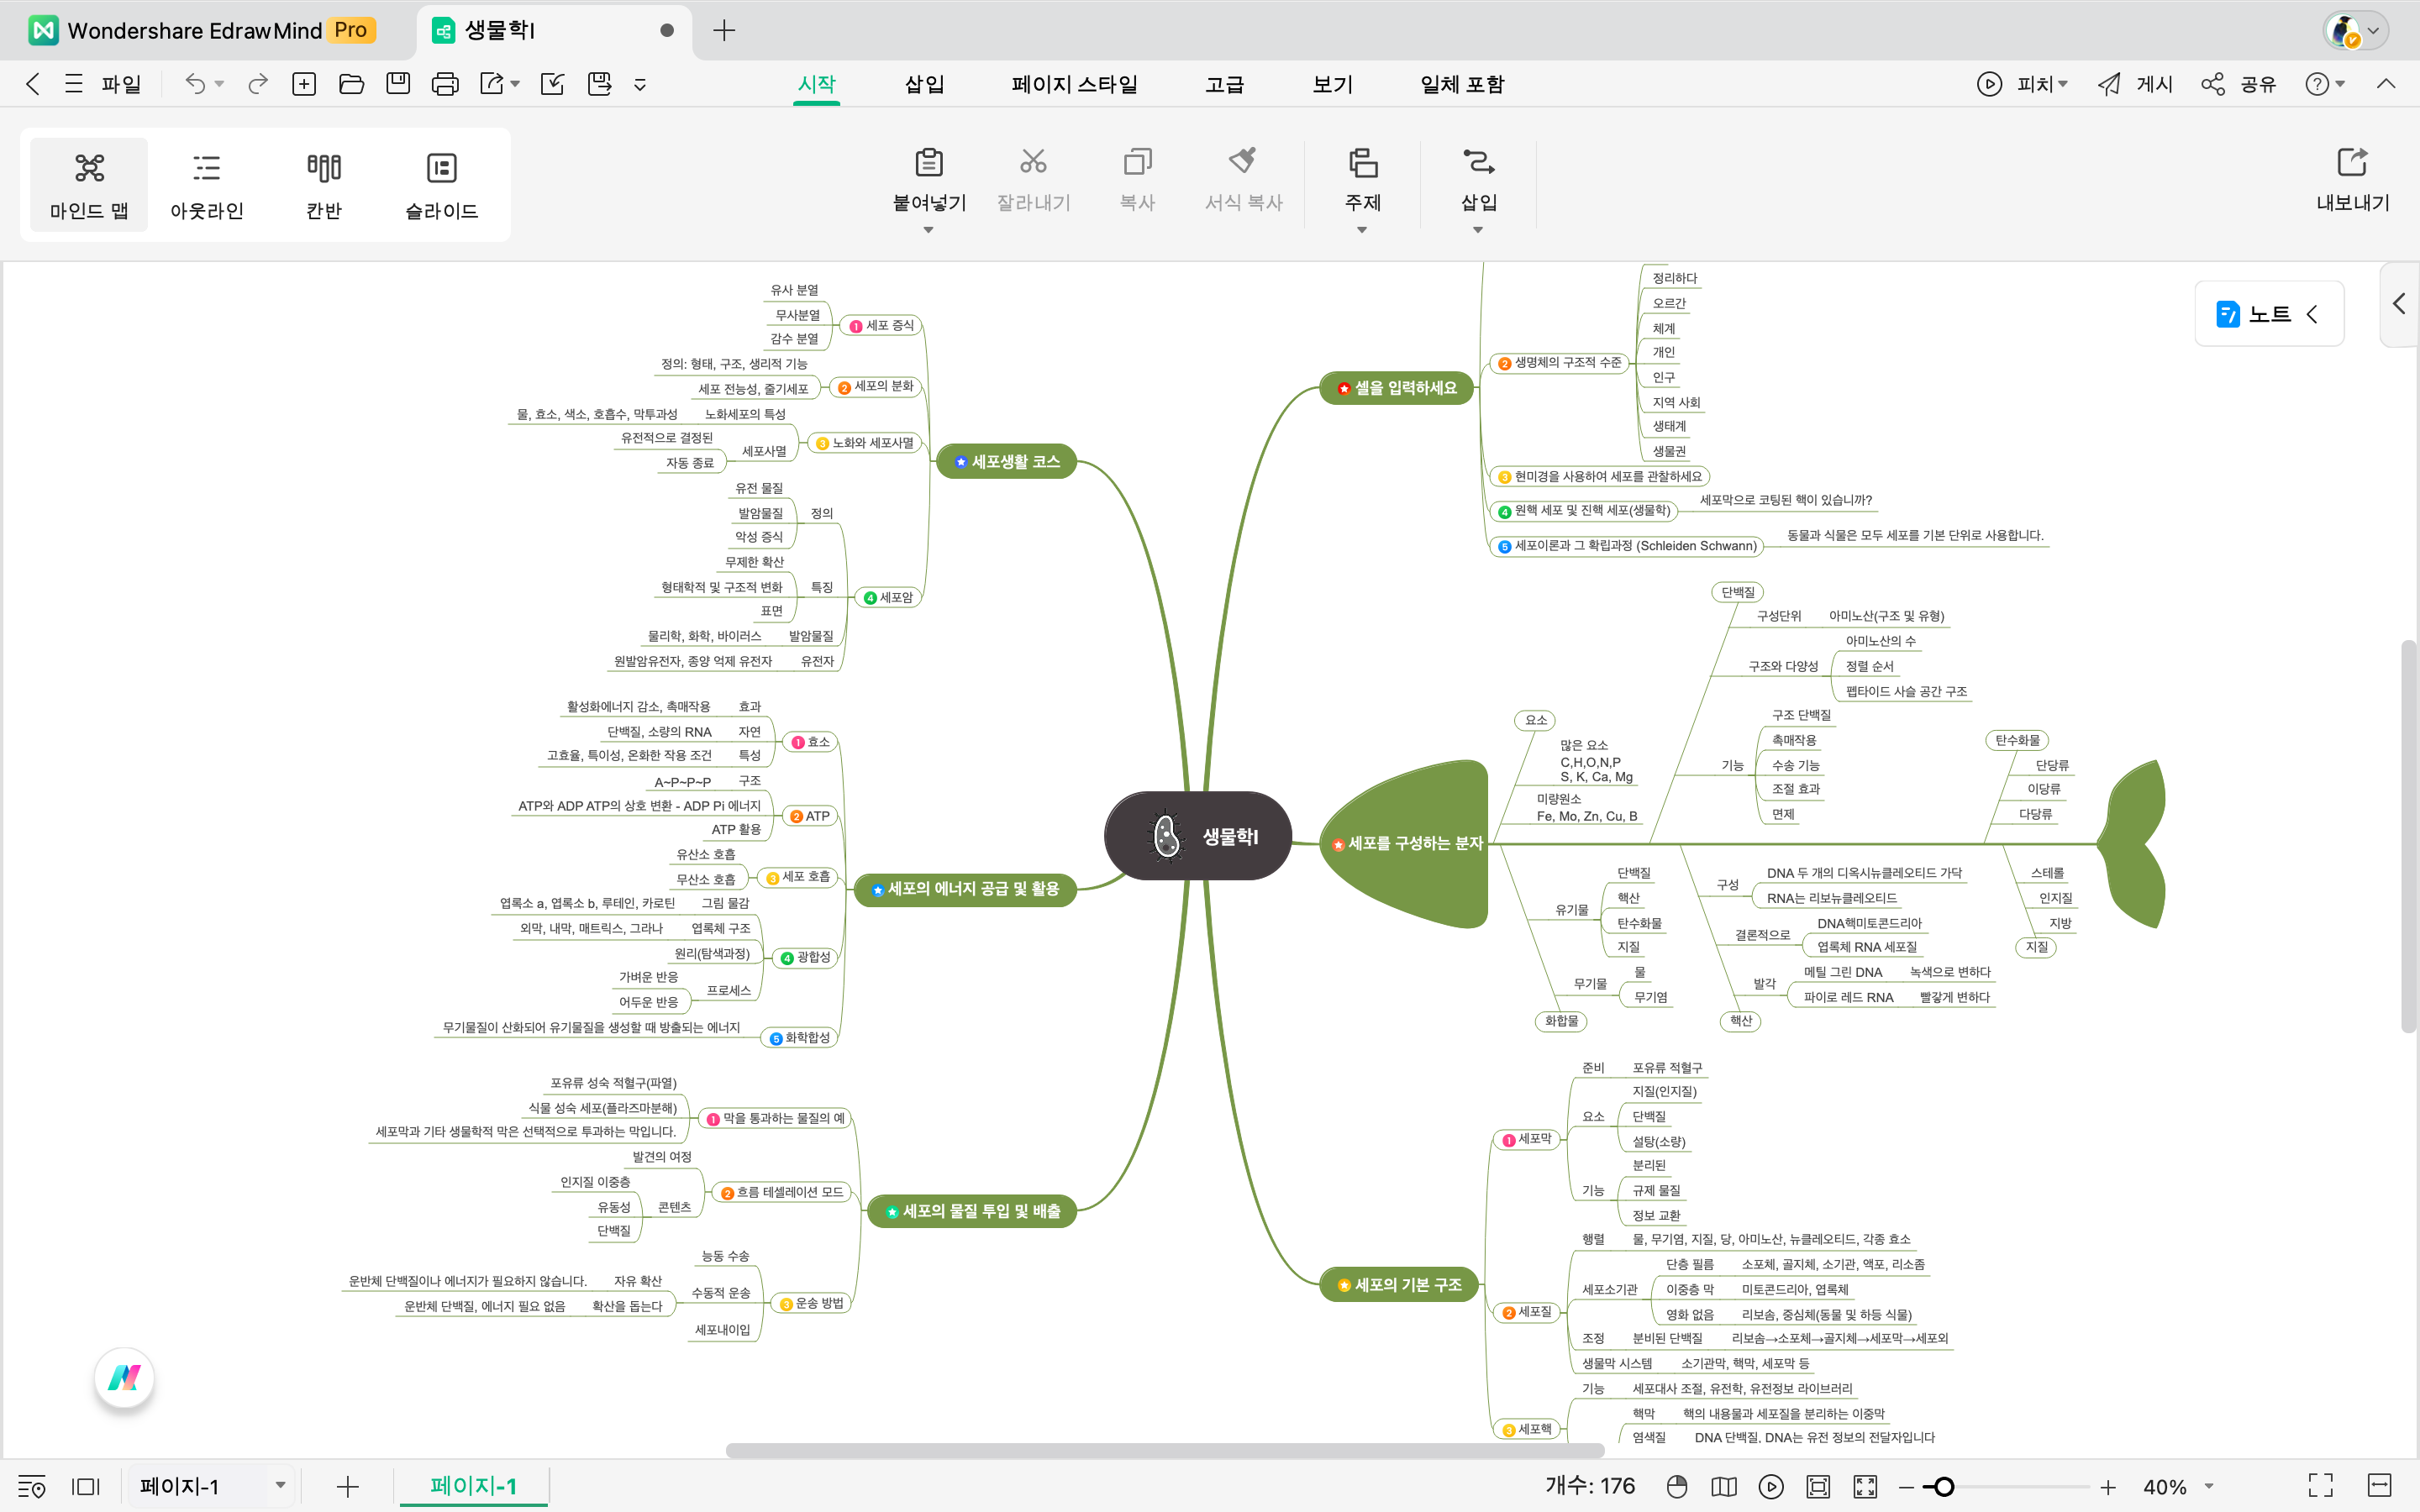The image size is (2420, 1512).
Task: Switch to the 아웃라인 outline view
Action: click(x=206, y=185)
